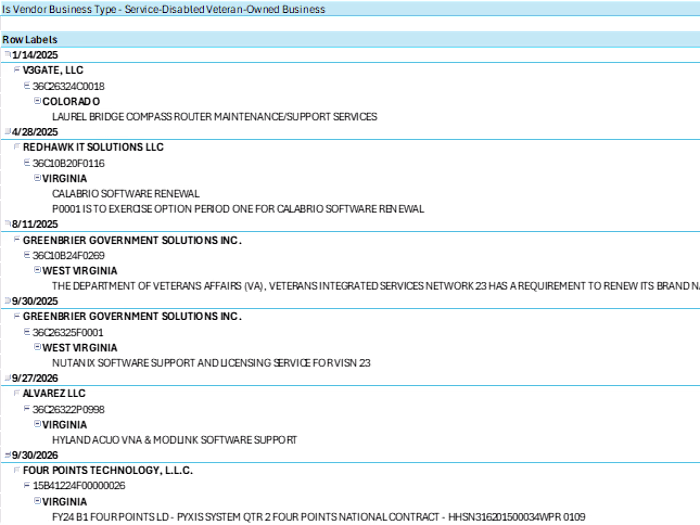Image resolution: width=700 pixels, height=525 pixels.
Task: Collapse the 9/30/2025 date group
Action: [x=8, y=300]
